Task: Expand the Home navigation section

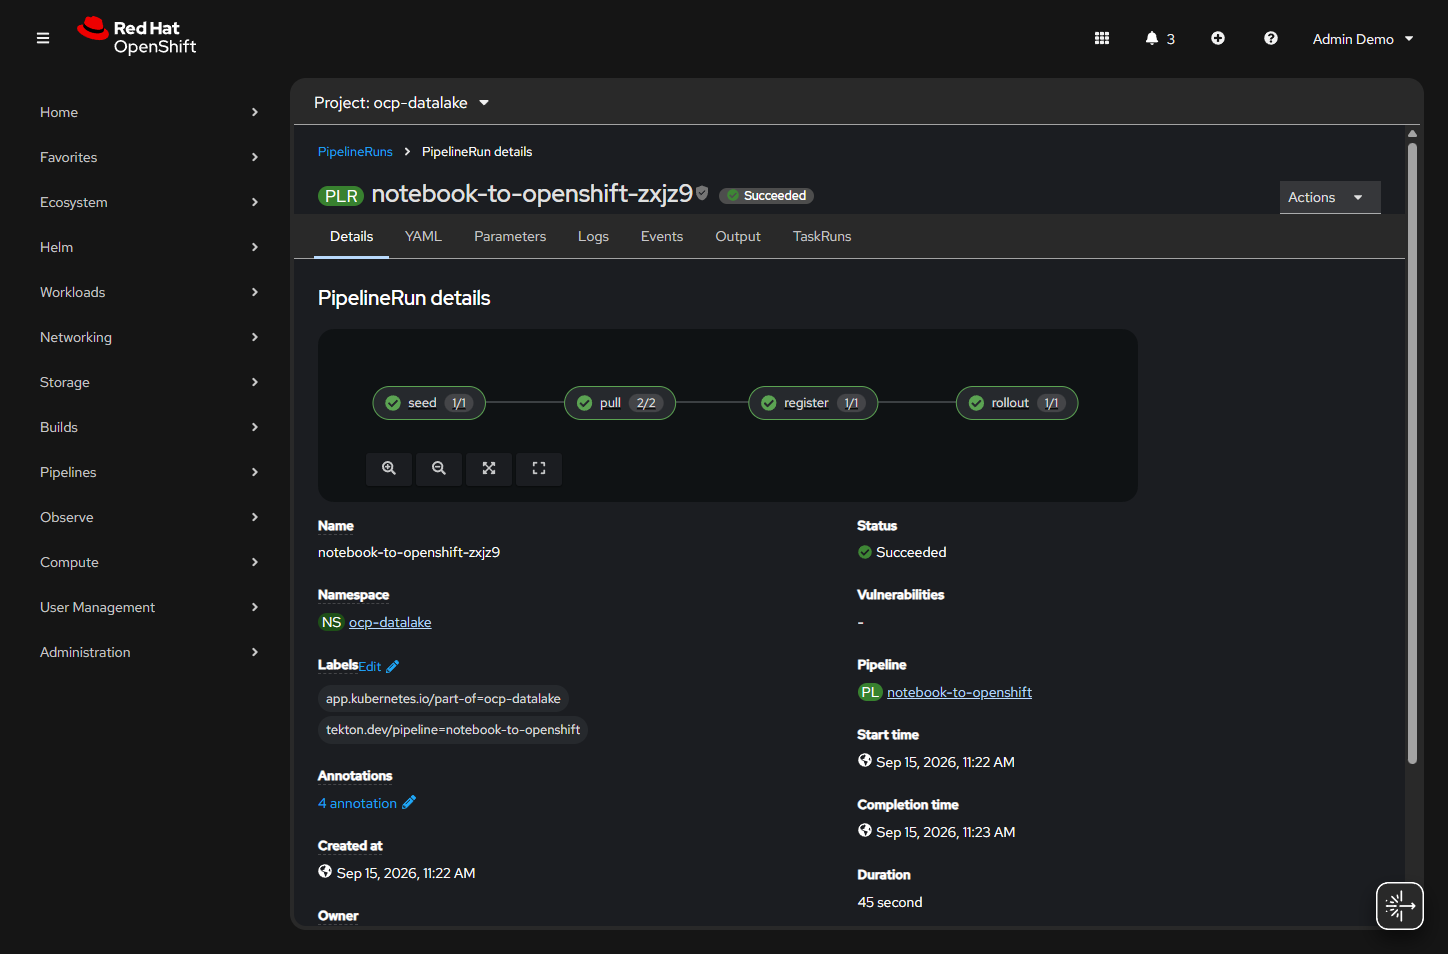Action: [149, 112]
